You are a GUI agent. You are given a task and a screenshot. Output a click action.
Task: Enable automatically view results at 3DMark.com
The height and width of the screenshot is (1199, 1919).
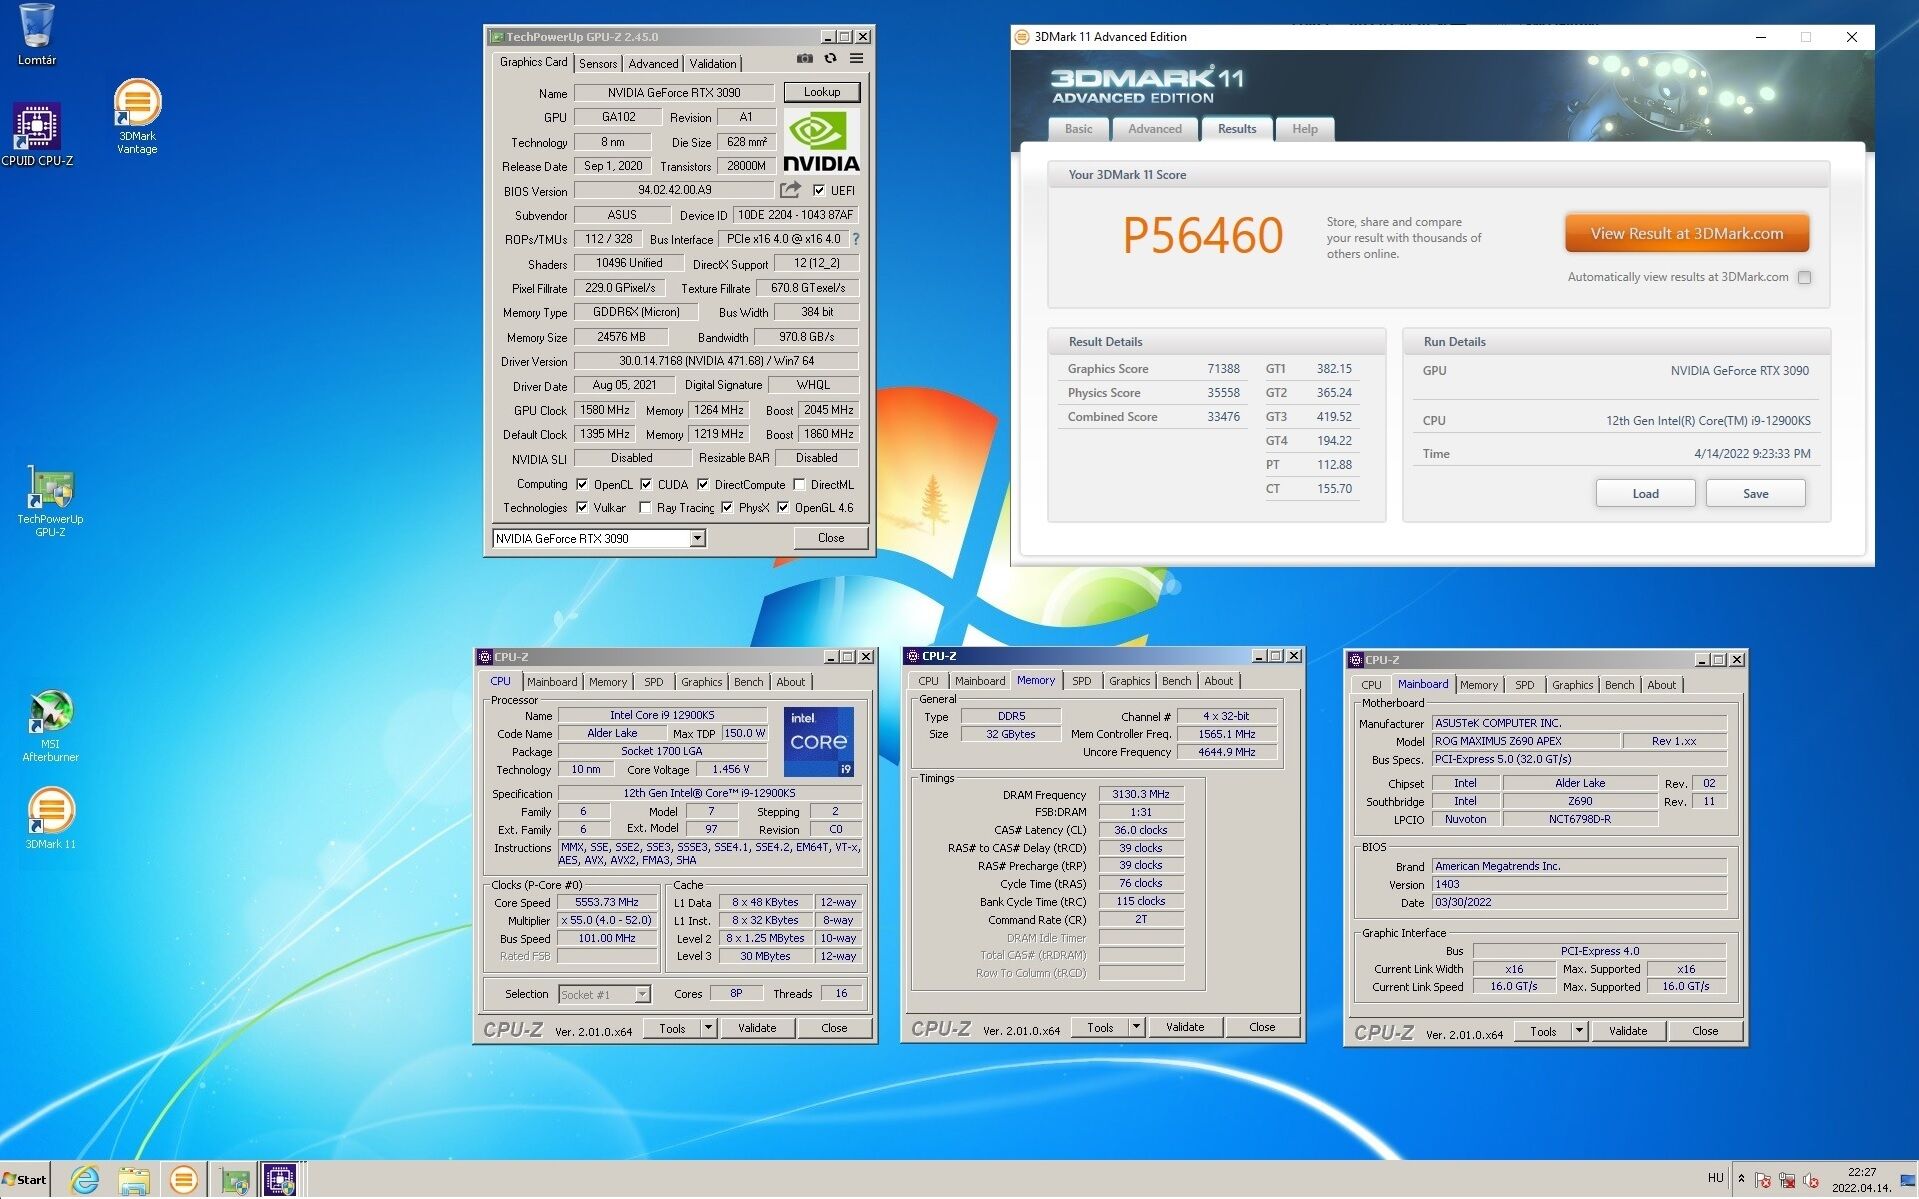click(x=1804, y=277)
